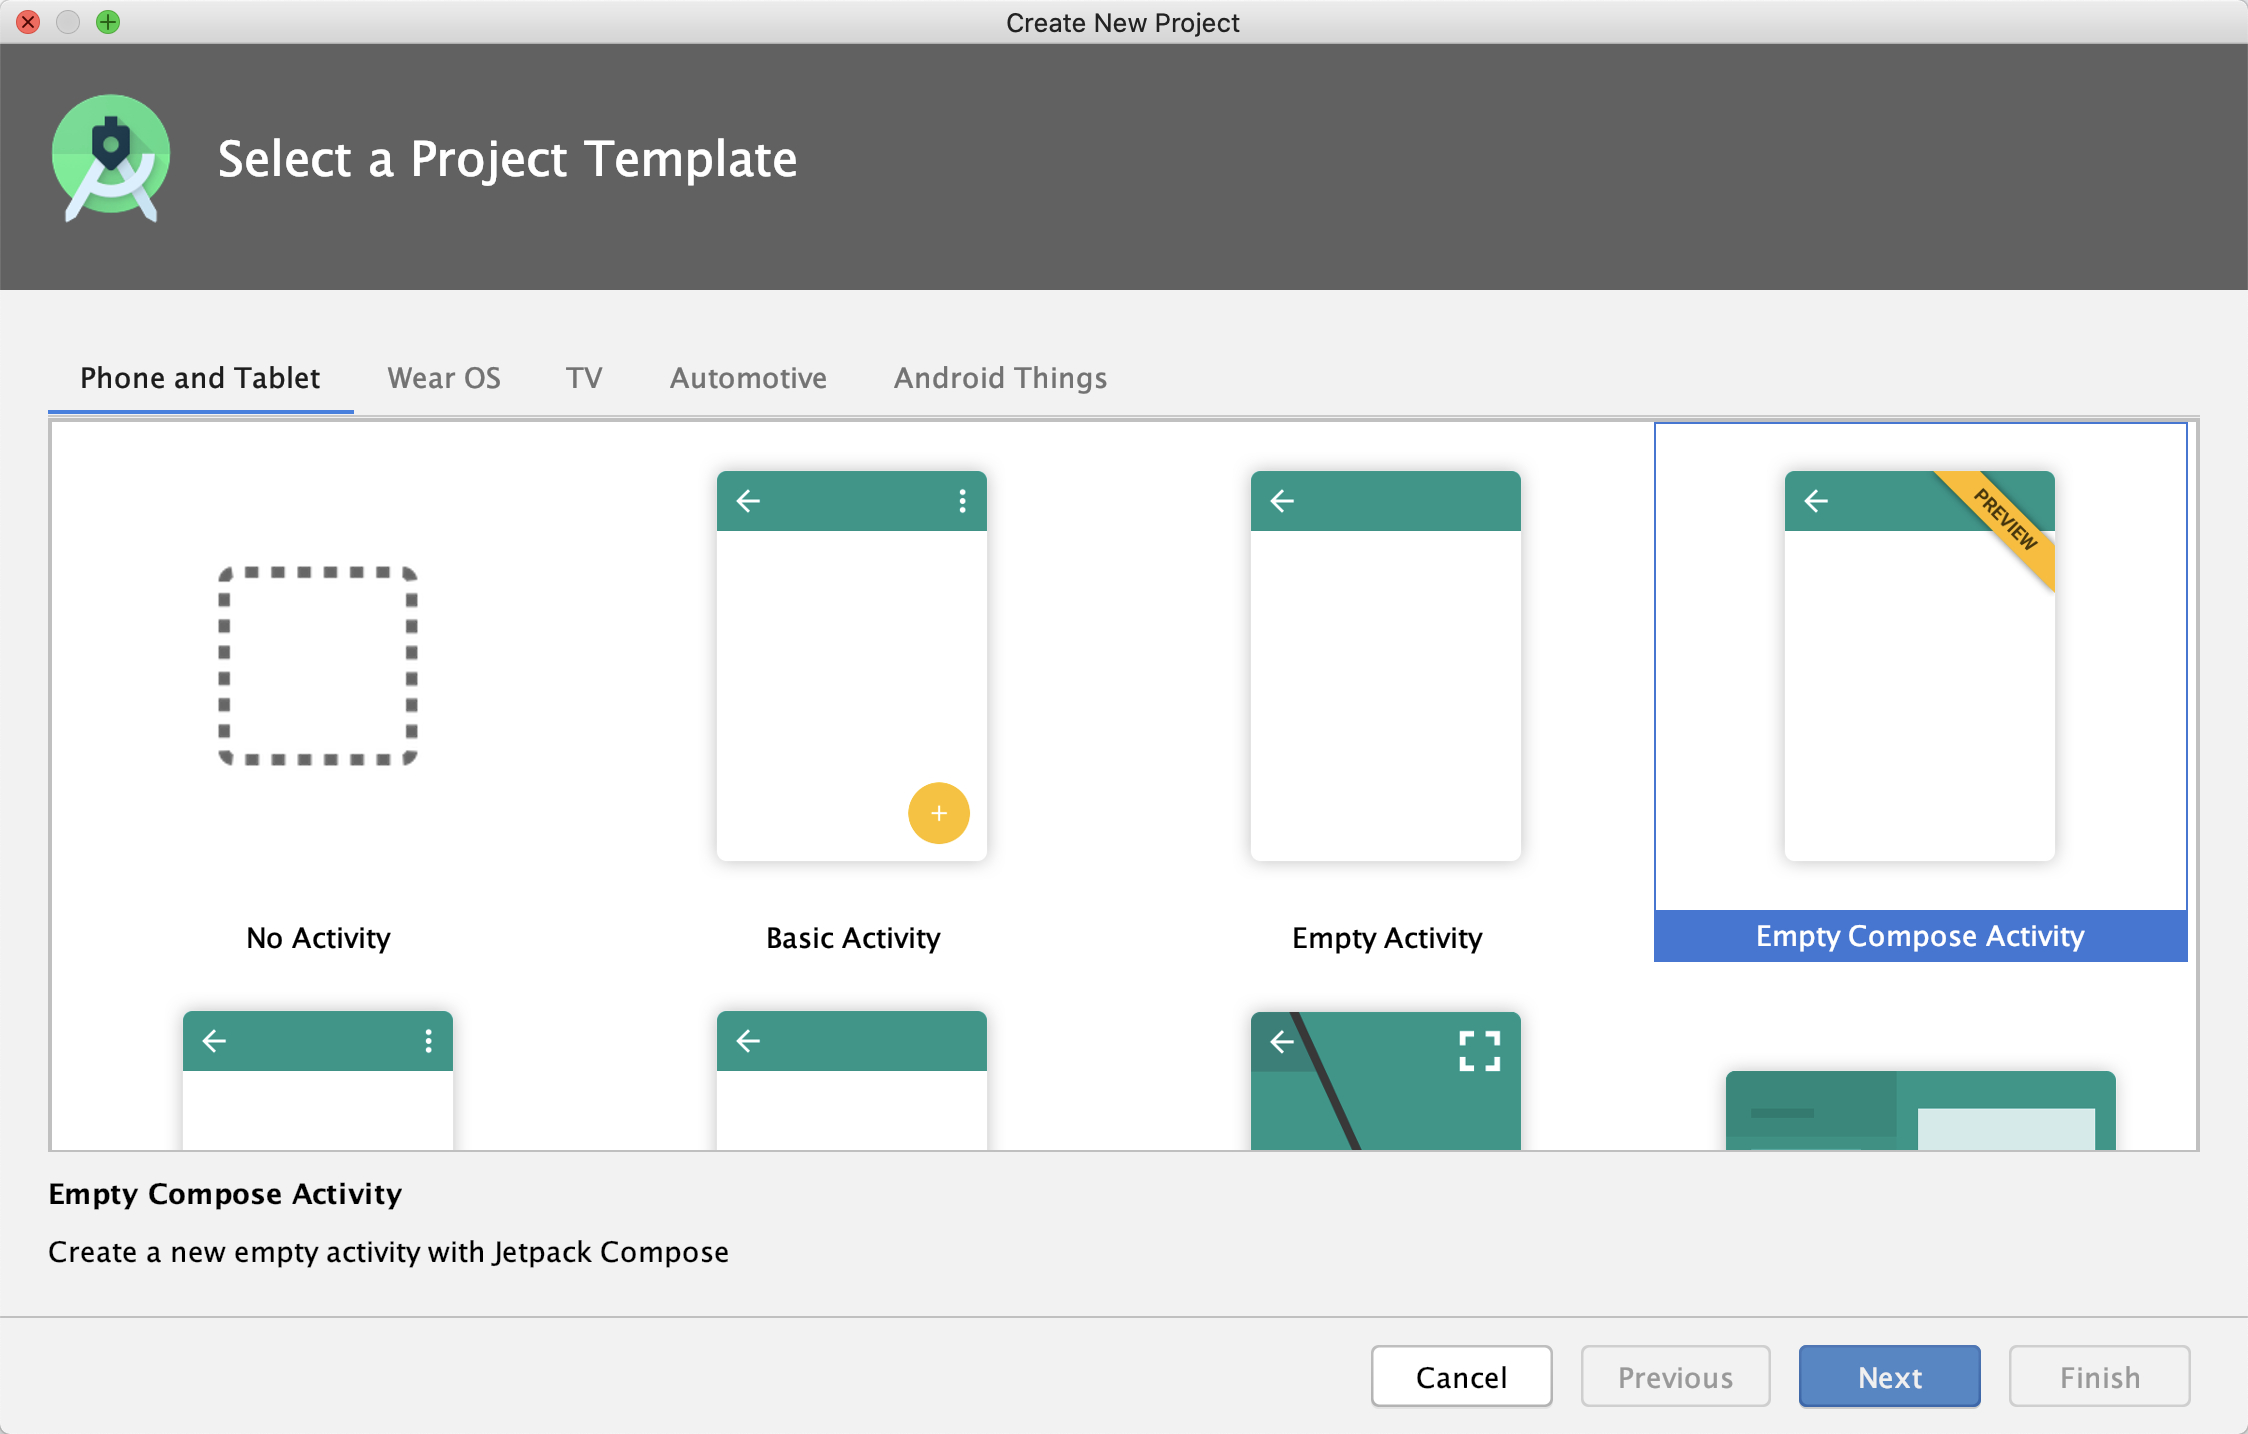
Task: Click the Cancel button
Action: pos(1461,1377)
